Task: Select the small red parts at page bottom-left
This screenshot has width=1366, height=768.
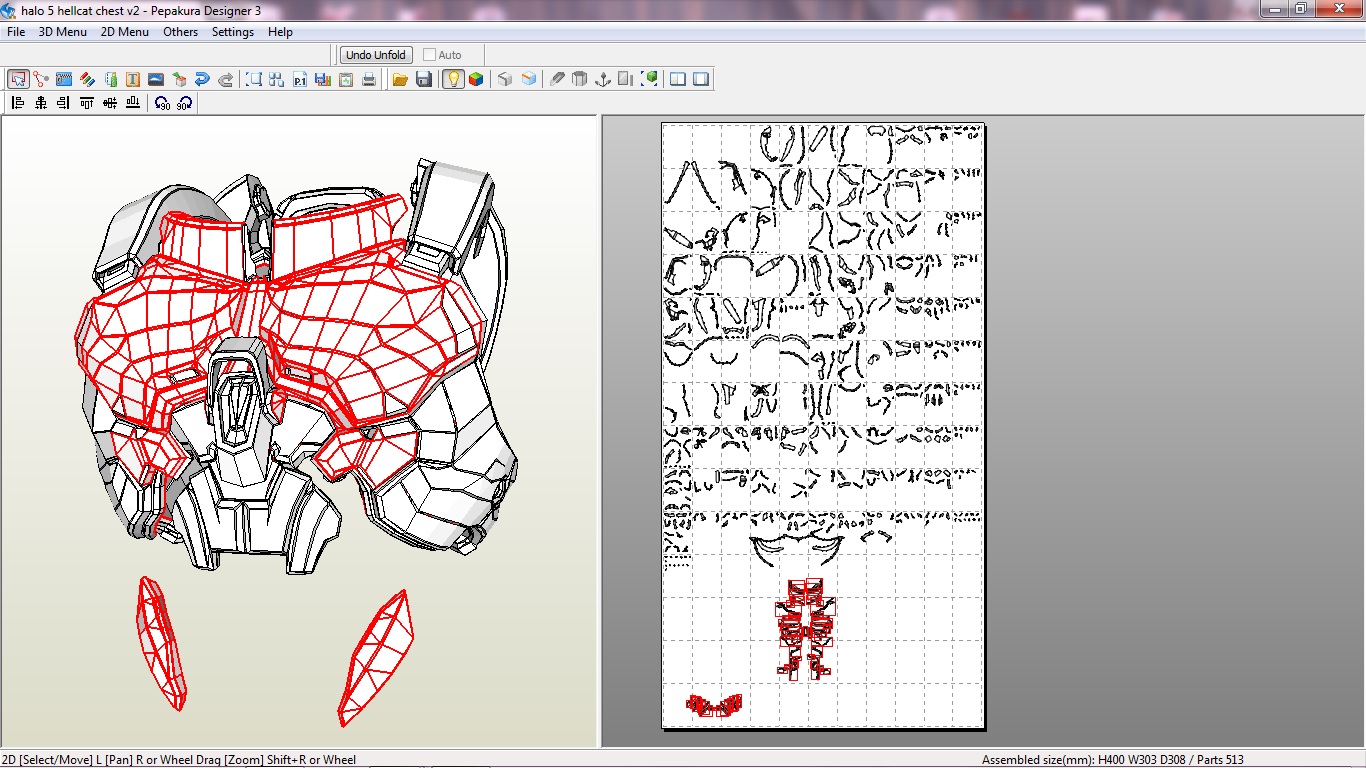Action: (x=714, y=705)
